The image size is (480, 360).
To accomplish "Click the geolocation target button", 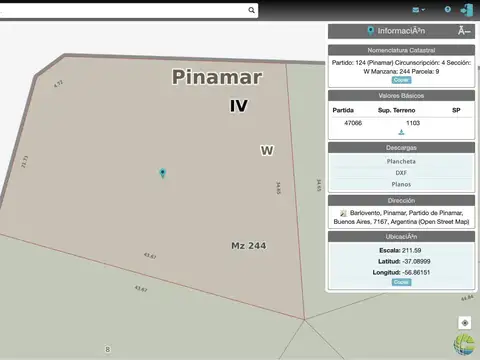I will coord(465,323).
